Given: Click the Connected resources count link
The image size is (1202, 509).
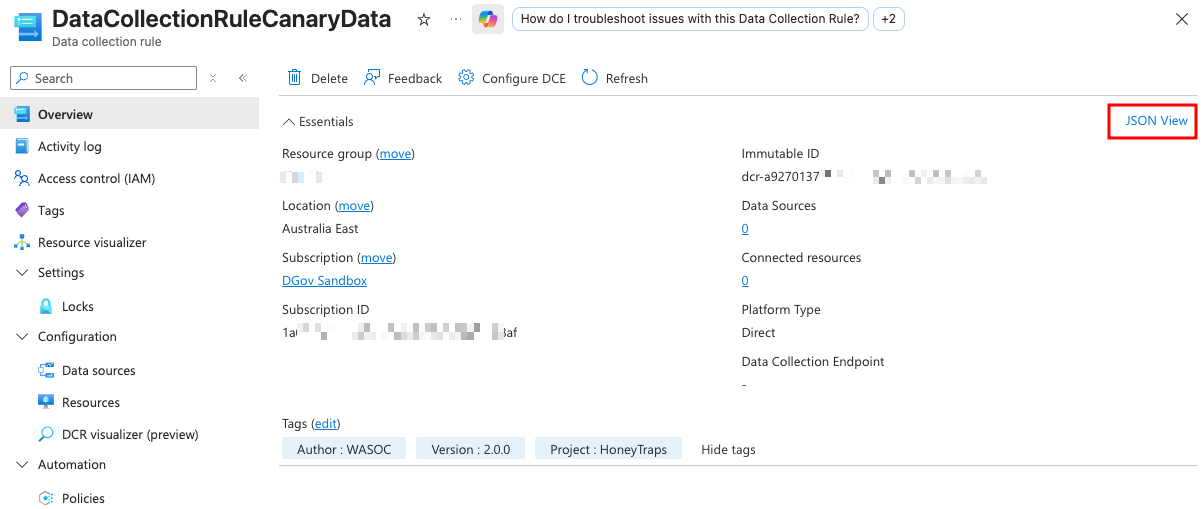Looking at the screenshot, I should pos(745,281).
